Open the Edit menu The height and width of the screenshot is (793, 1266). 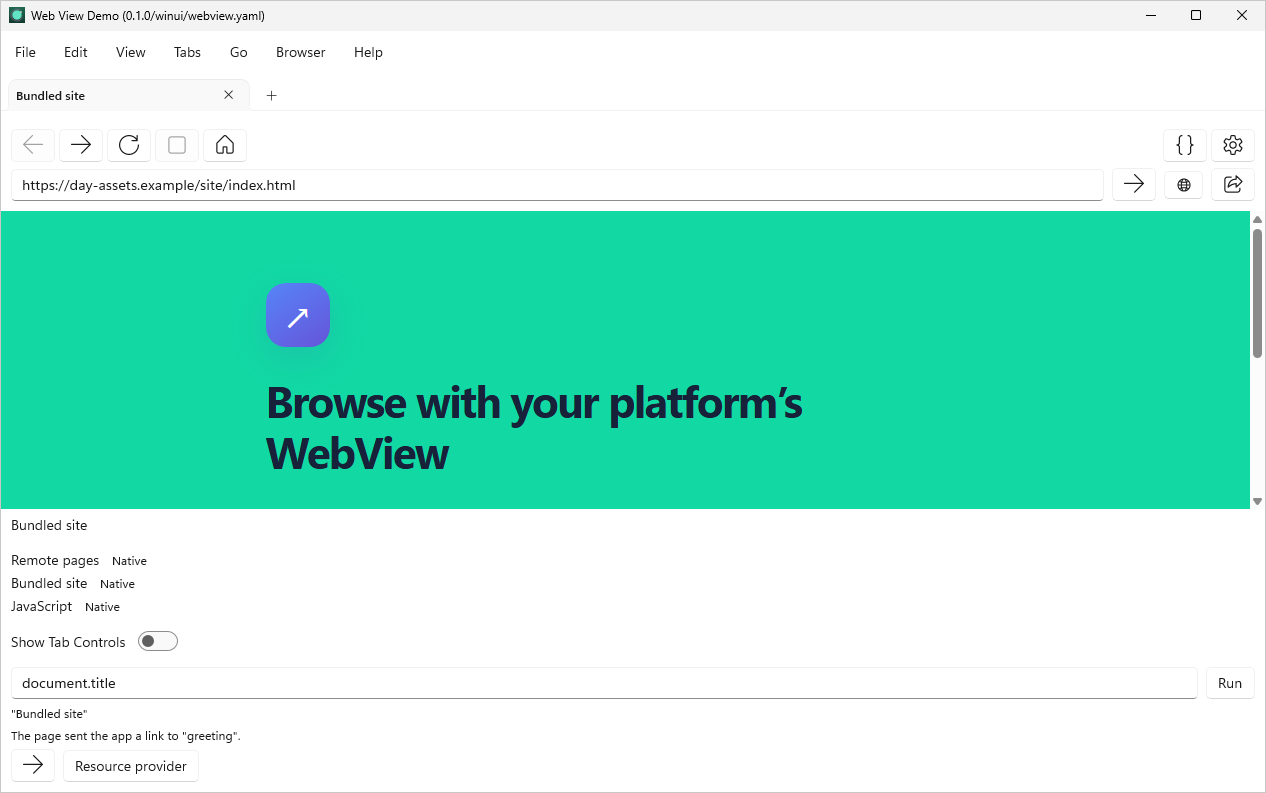(76, 52)
